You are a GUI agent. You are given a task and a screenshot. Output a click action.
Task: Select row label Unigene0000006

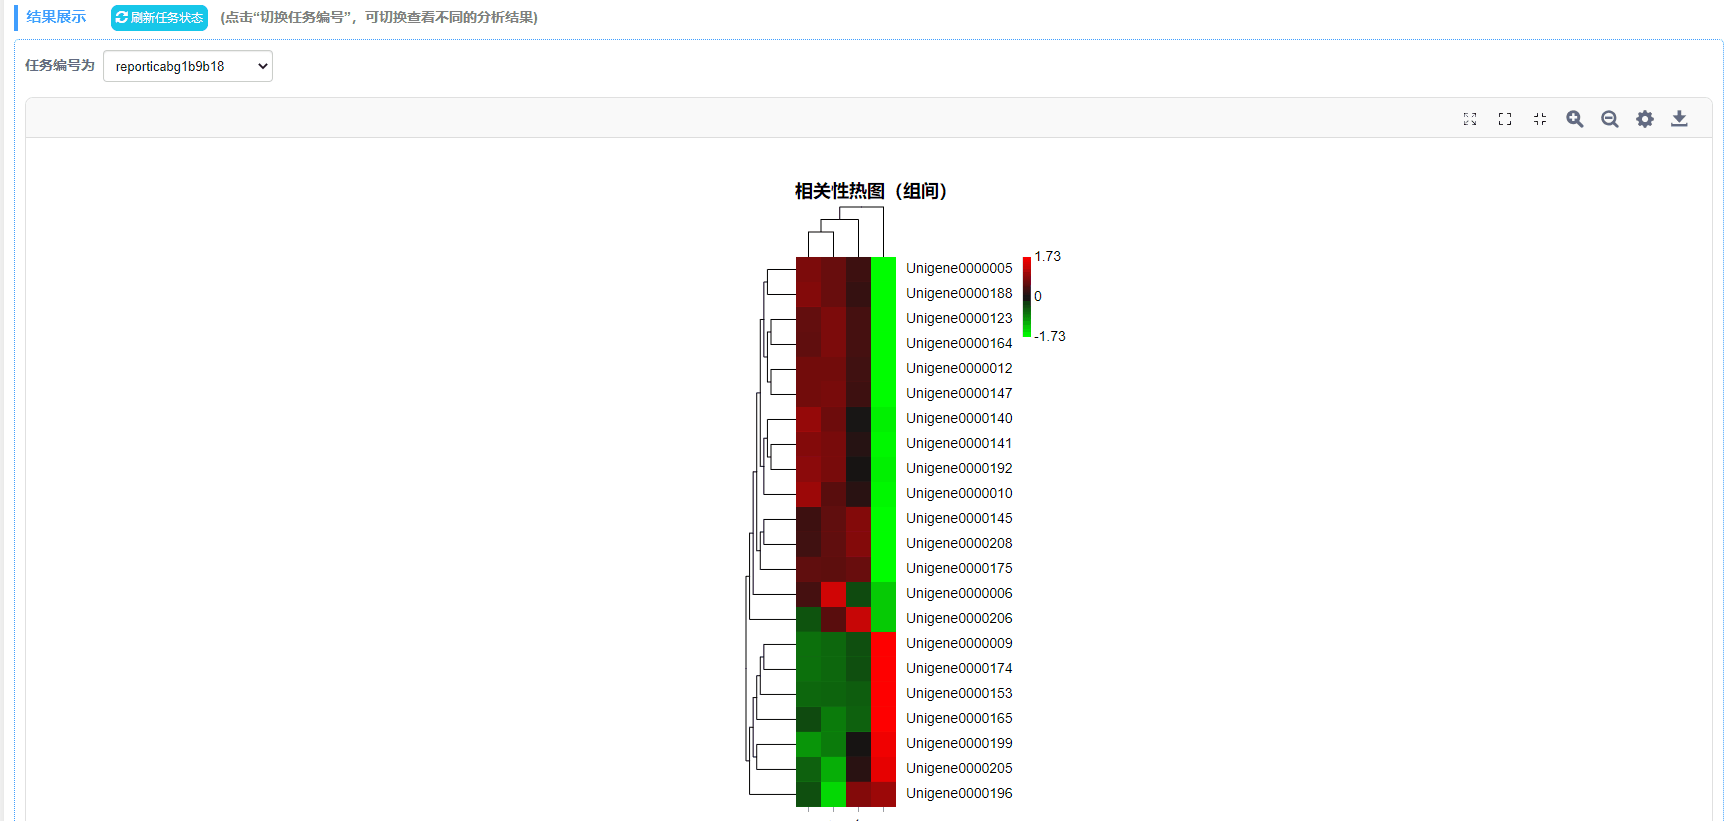coord(959,593)
